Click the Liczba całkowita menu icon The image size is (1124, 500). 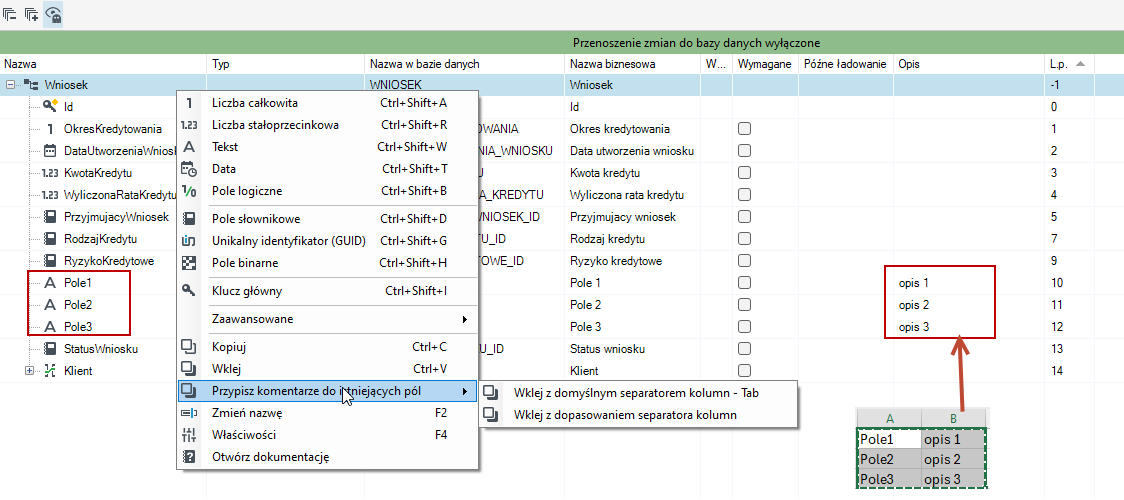click(x=189, y=102)
